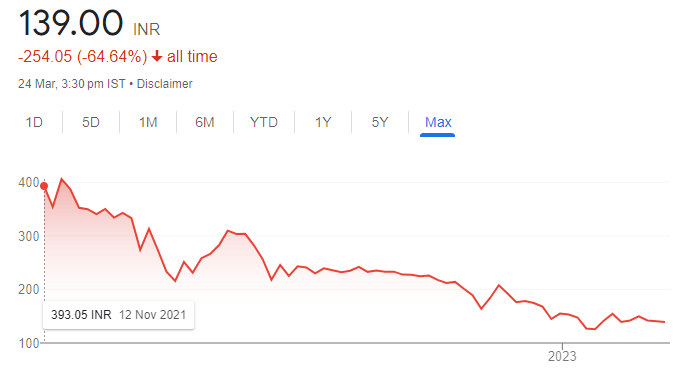Open the YTD range tab
Image resolution: width=688 pixels, height=369 pixels.
[264, 122]
